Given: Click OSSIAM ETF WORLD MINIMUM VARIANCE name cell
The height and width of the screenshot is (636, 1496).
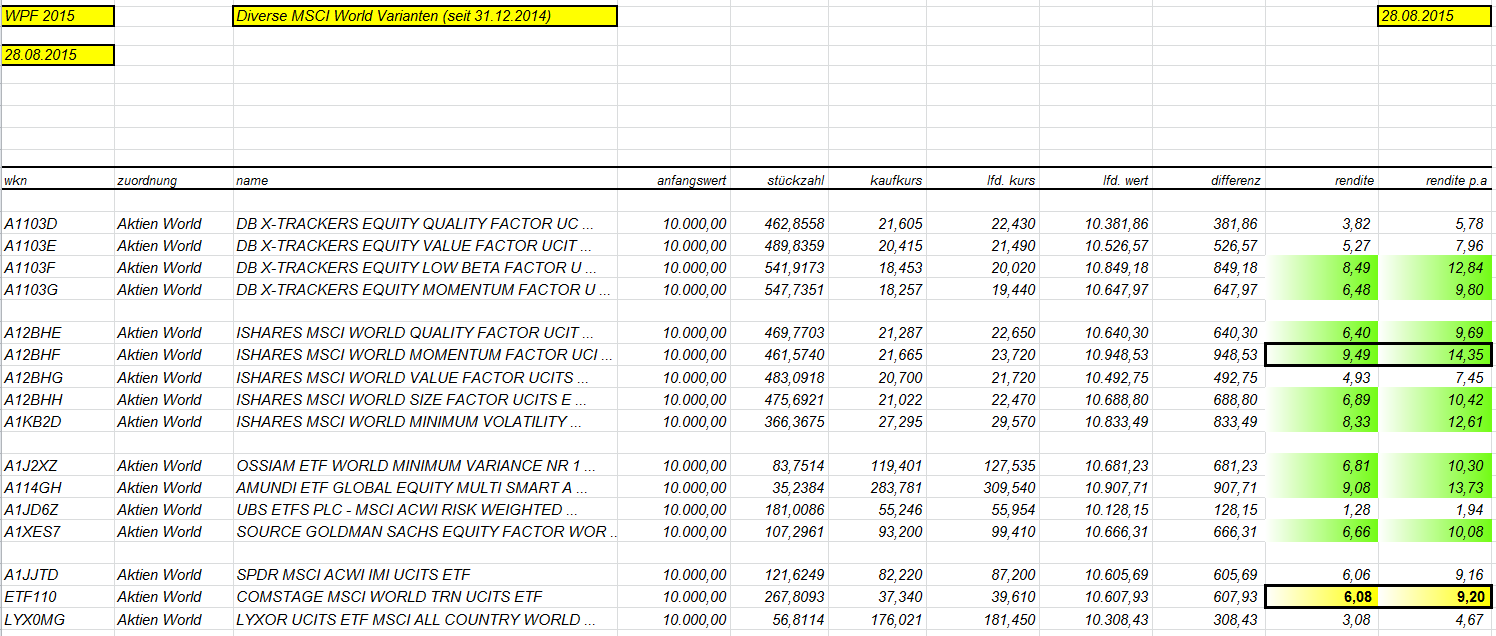Looking at the screenshot, I should point(425,465).
